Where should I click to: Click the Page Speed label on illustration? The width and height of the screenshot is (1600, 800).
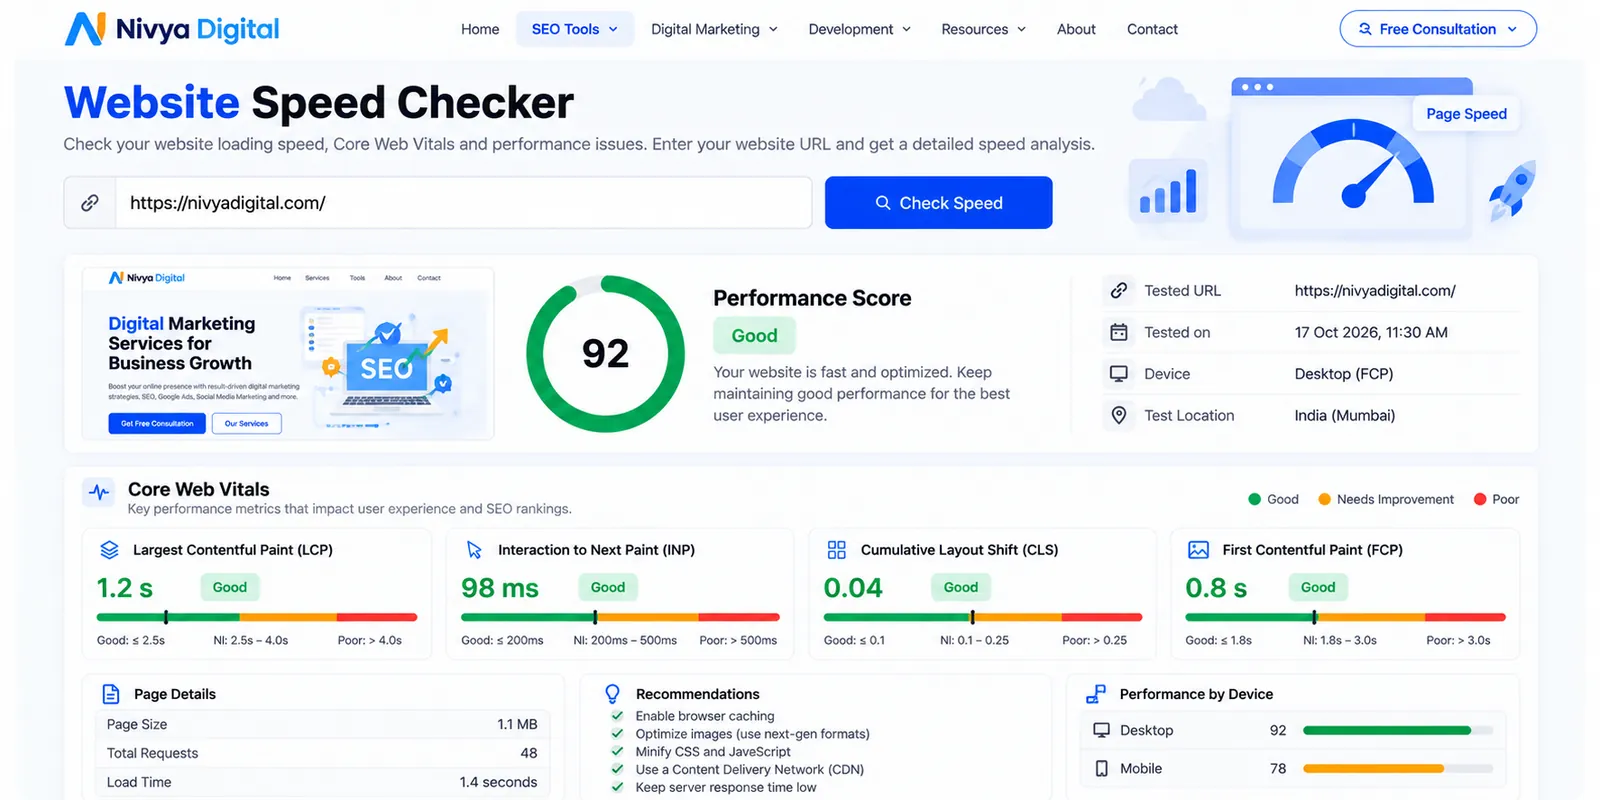[1466, 114]
